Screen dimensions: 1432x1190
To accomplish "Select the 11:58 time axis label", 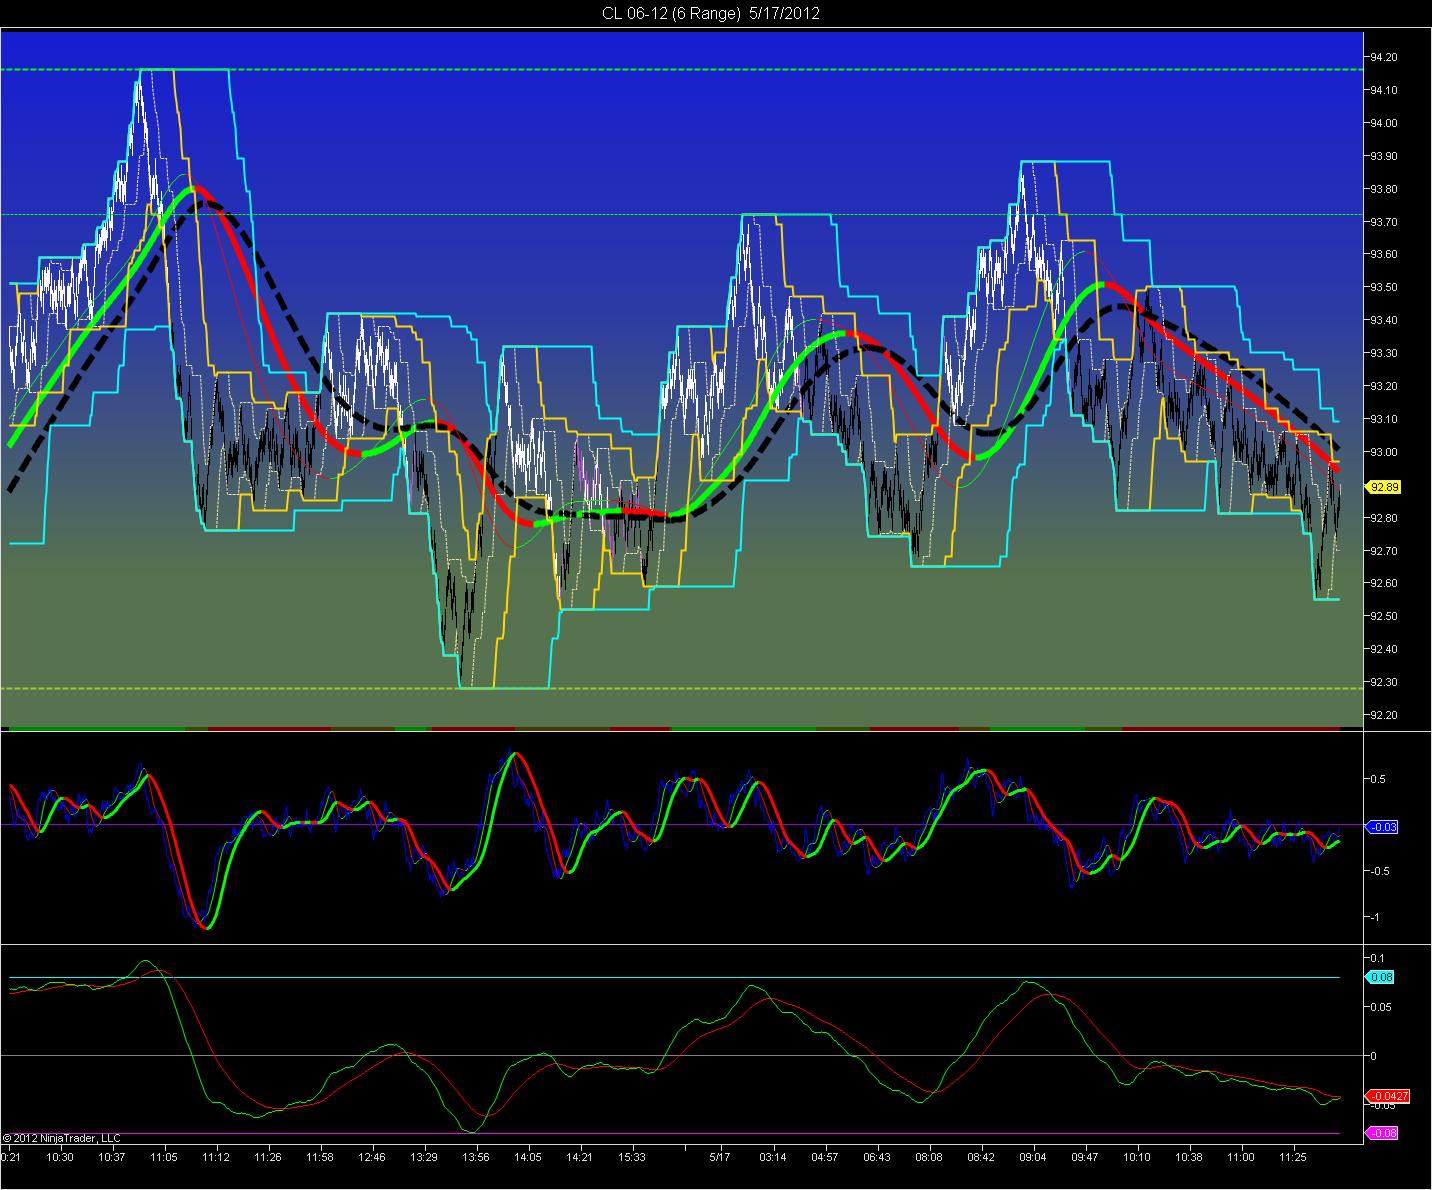I will (x=320, y=1157).
